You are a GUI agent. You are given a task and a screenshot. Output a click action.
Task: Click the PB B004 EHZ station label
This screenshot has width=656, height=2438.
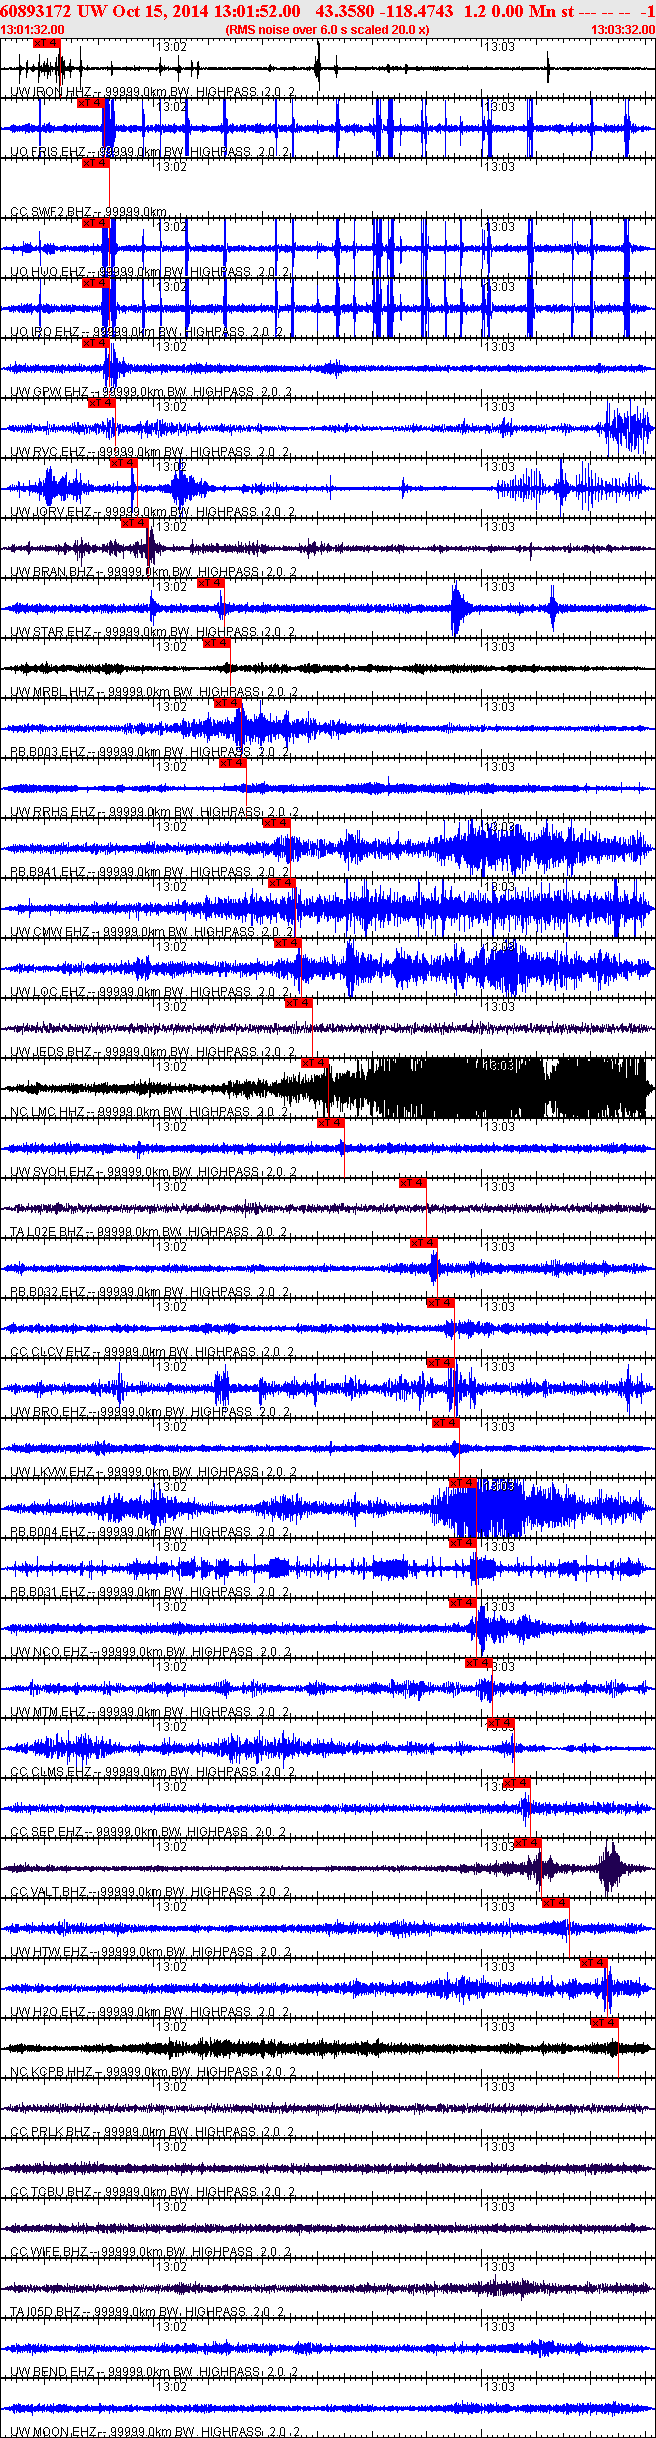(x=47, y=1532)
